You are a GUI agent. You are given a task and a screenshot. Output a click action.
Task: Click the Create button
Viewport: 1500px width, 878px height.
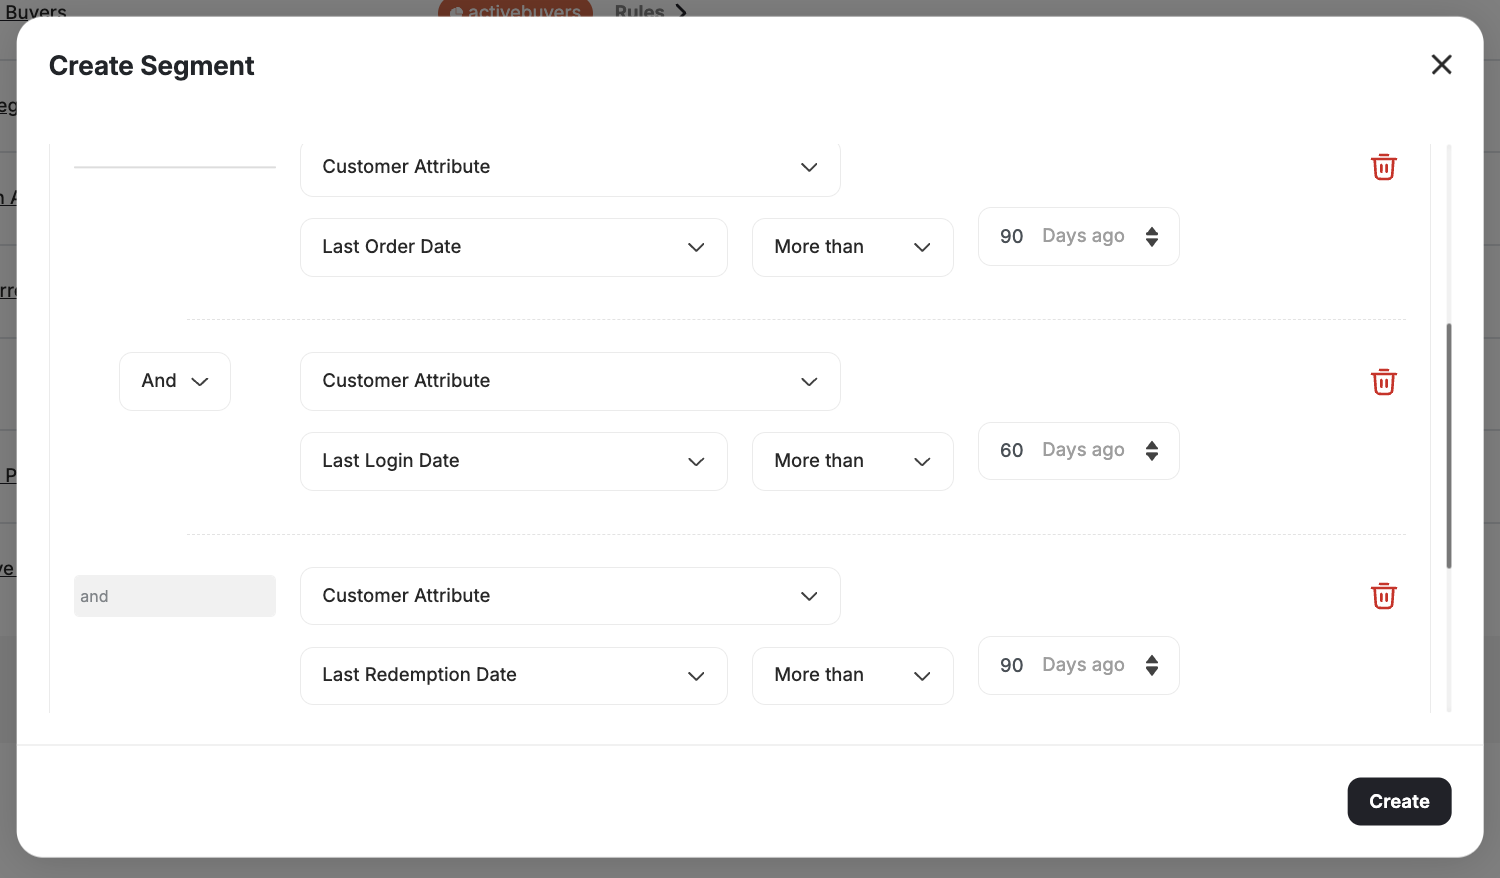pos(1398,801)
